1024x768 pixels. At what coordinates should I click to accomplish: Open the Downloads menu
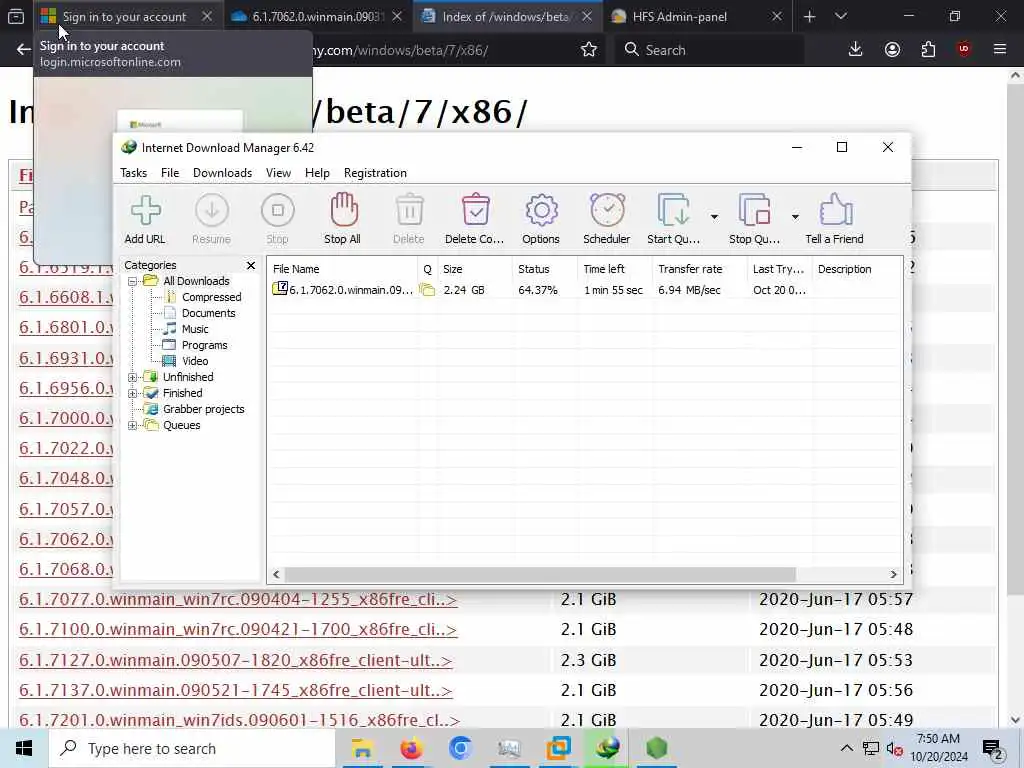(222, 173)
